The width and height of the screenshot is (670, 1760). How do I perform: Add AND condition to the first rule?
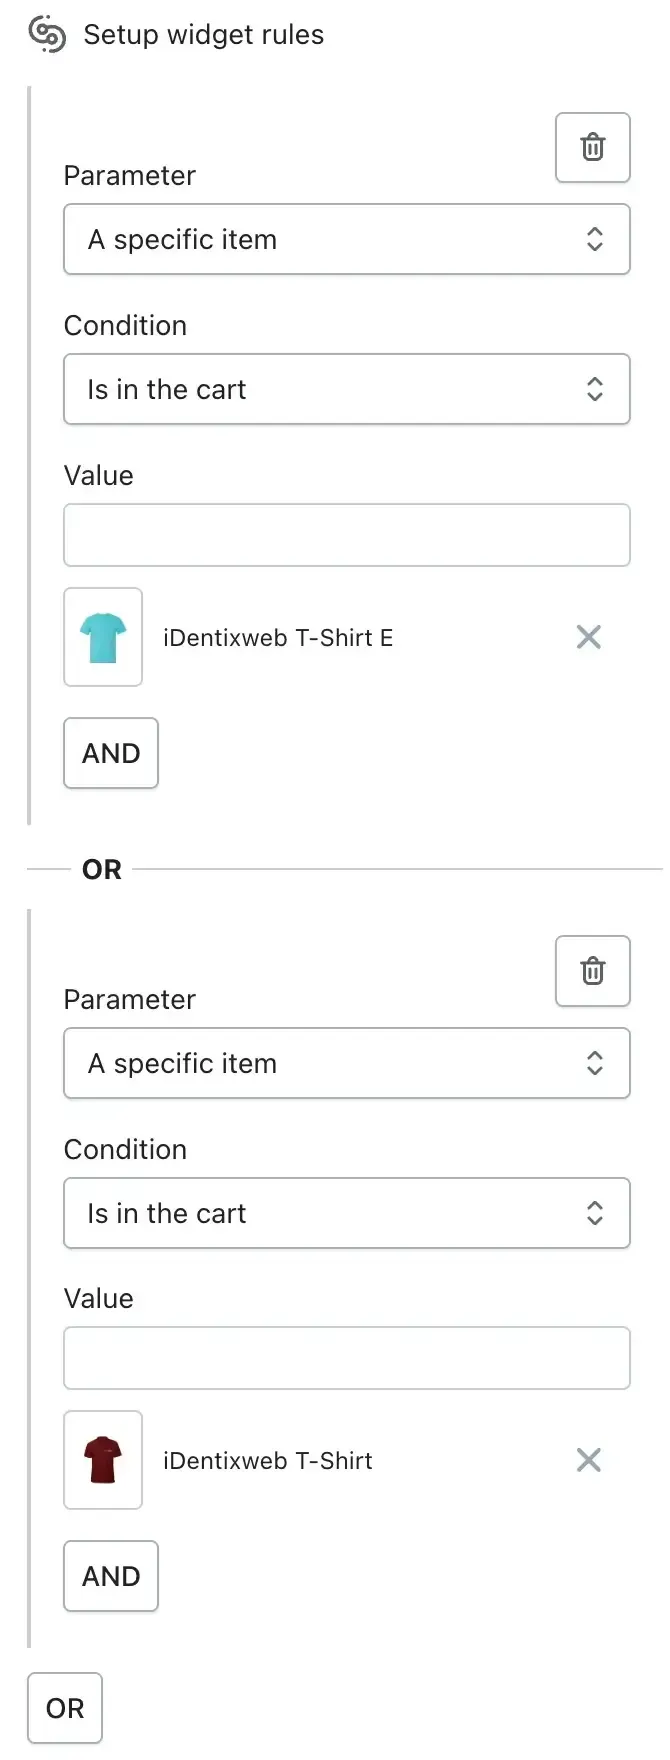pyautogui.click(x=111, y=753)
